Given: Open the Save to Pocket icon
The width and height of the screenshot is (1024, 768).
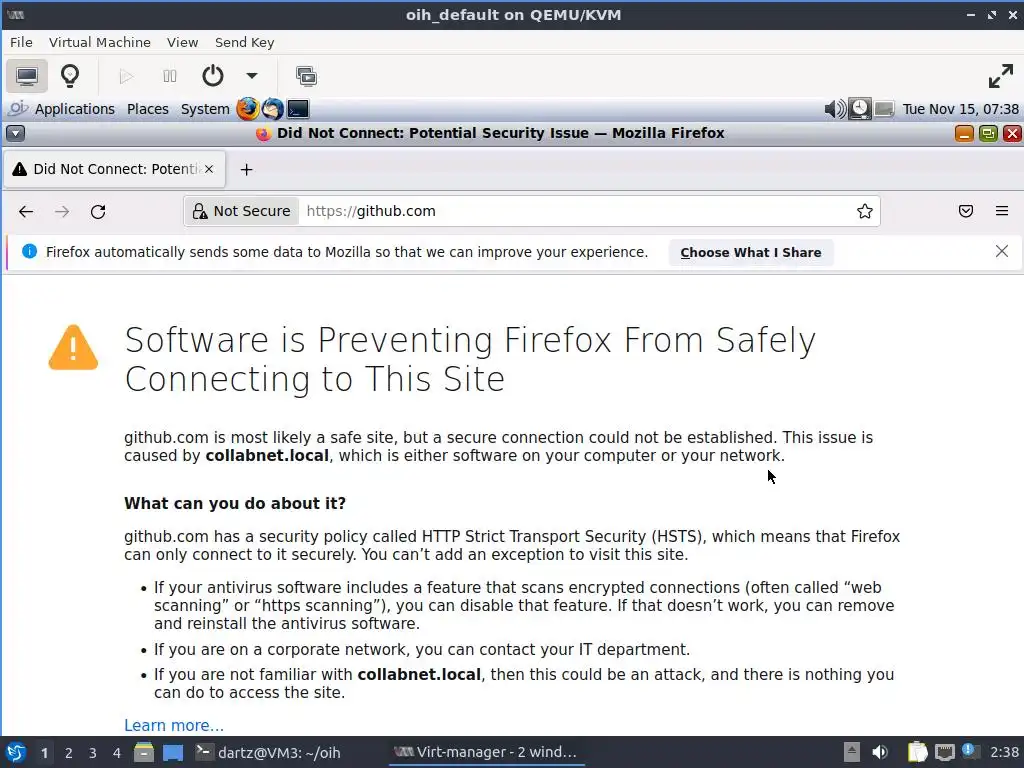Looking at the screenshot, I should coord(966,211).
